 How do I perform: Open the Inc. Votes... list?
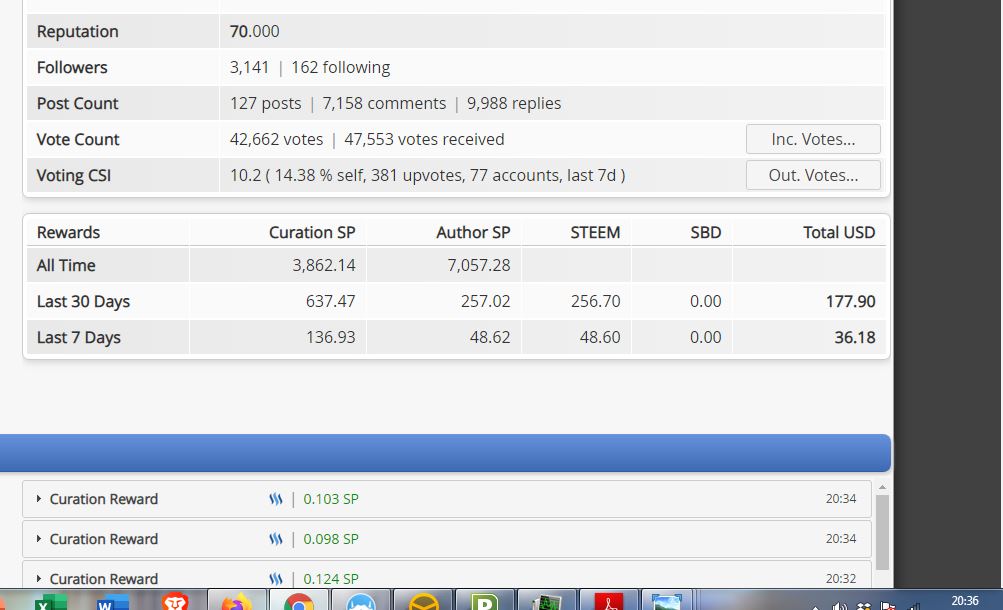tap(812, 139)
